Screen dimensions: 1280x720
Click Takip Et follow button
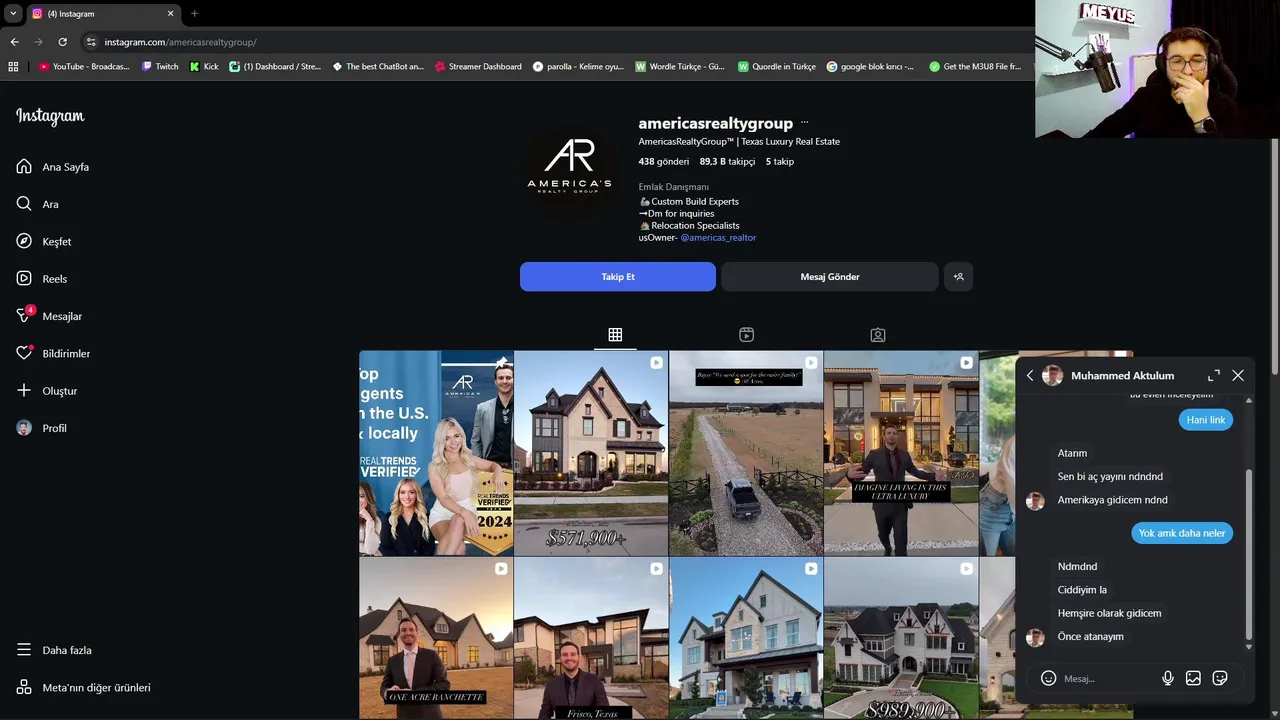(x=618, y=277)
